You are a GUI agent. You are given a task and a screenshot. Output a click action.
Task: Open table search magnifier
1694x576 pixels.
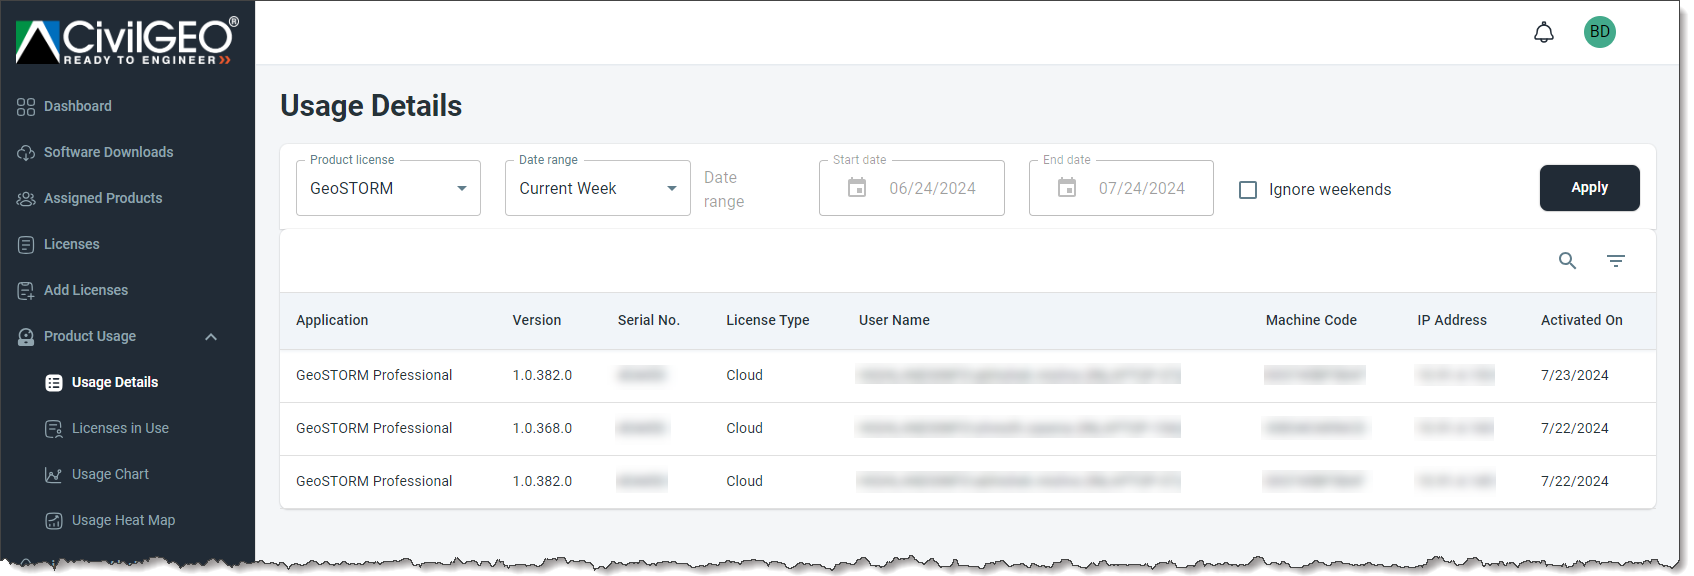click(x=1567, y=261)
